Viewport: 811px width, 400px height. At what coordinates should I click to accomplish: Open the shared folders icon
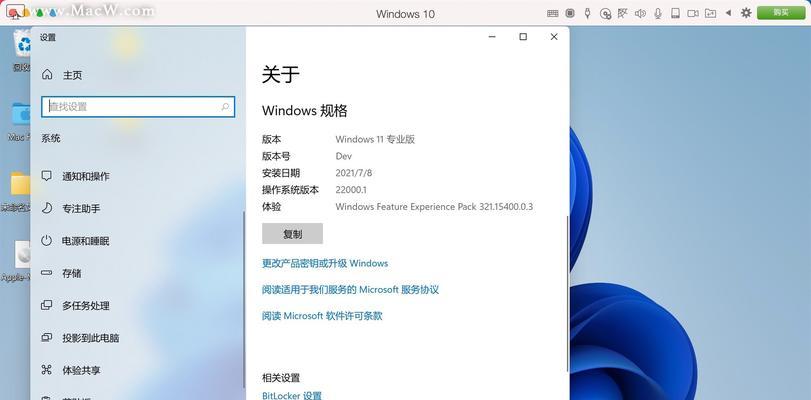coord(711,13)
